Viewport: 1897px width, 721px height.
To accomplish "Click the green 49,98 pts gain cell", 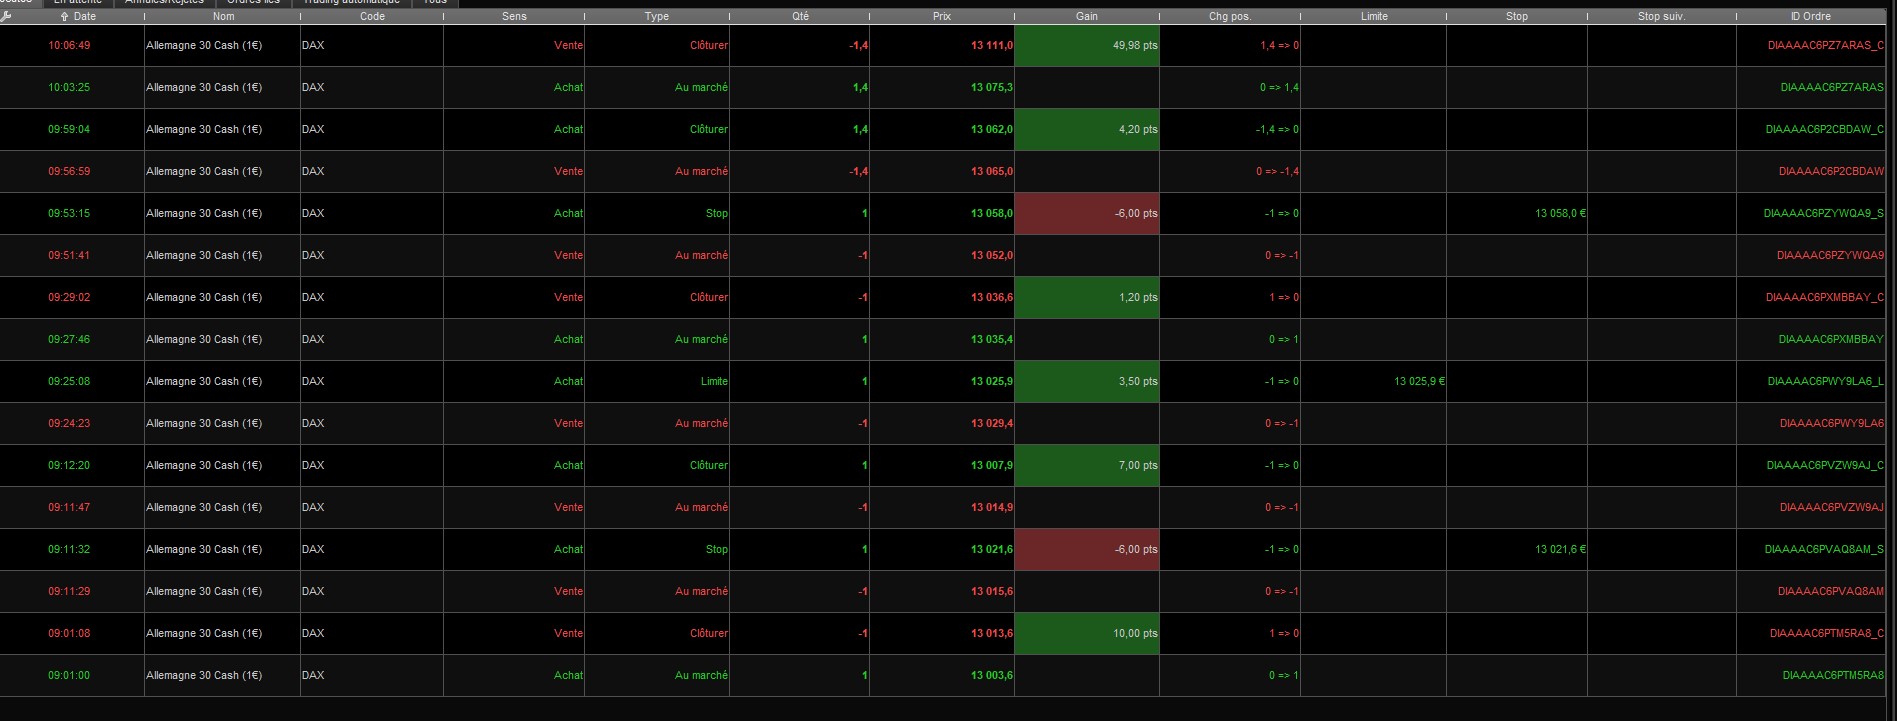I will tap(1087, 46).
